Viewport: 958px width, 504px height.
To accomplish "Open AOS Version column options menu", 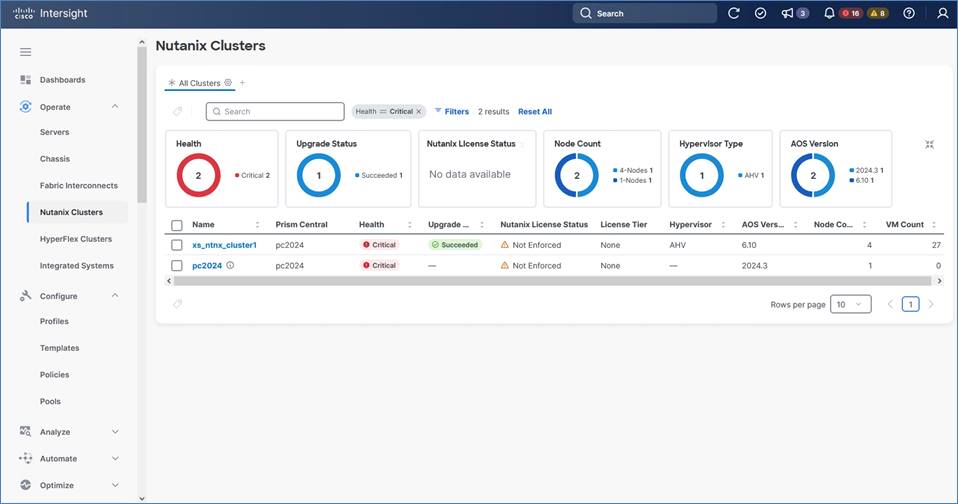I will [x=795, y=225].
